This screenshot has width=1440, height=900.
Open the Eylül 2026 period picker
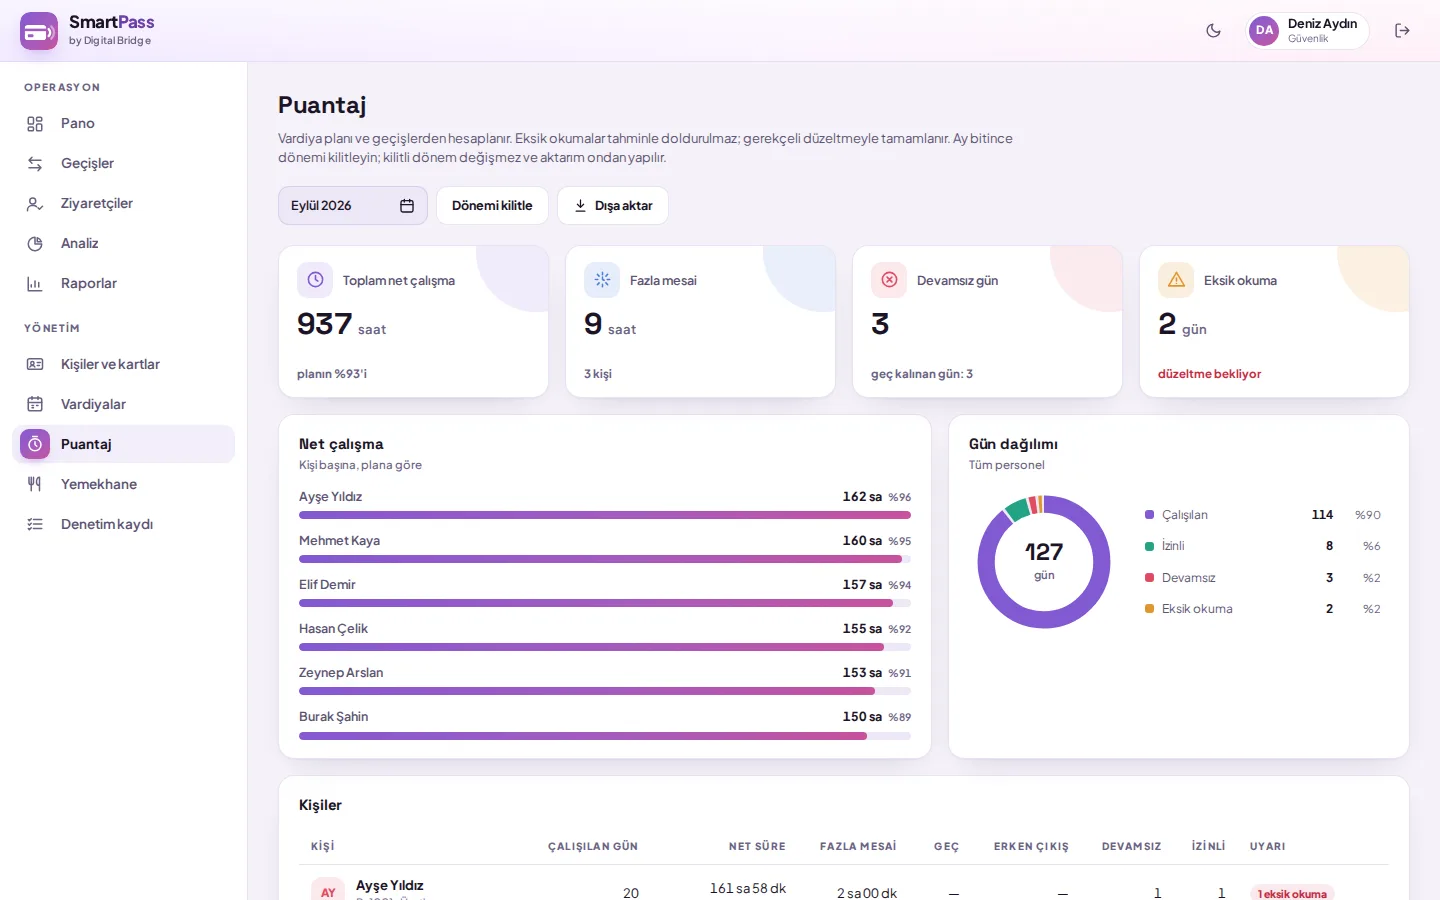[353, 206]
